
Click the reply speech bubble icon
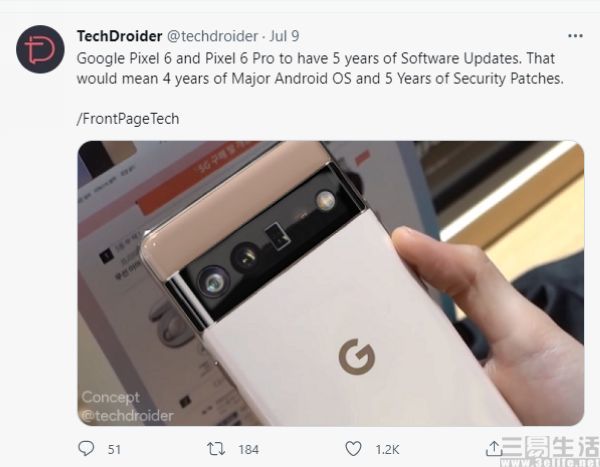coord(86,448)
